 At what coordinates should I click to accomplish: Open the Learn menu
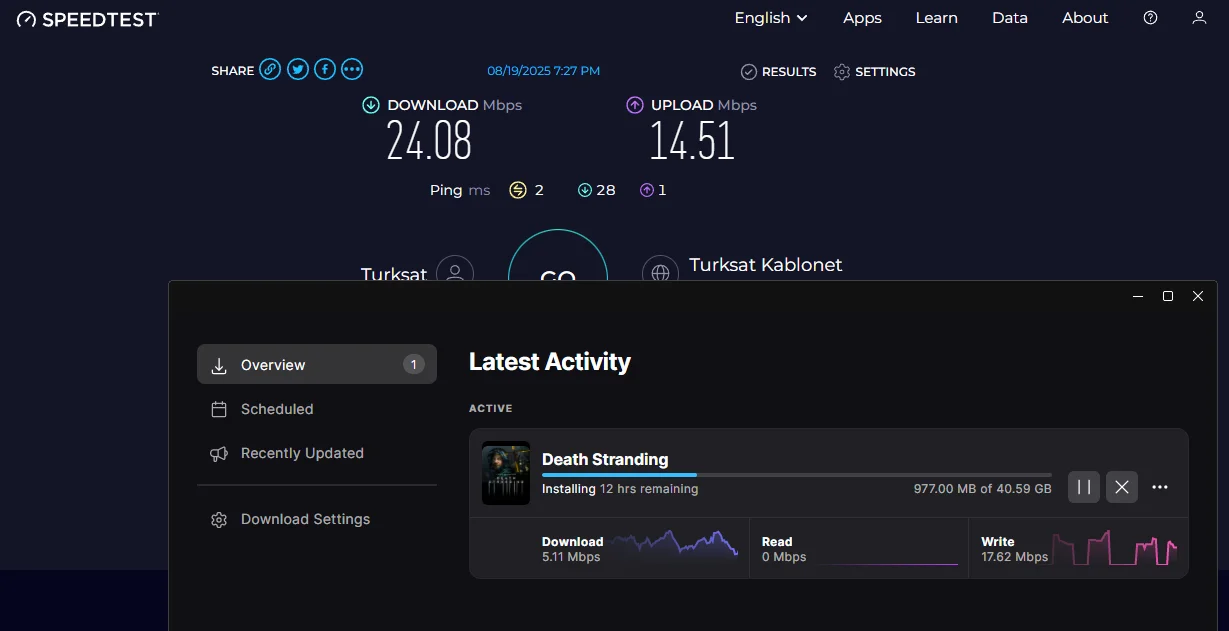(937, 18)
